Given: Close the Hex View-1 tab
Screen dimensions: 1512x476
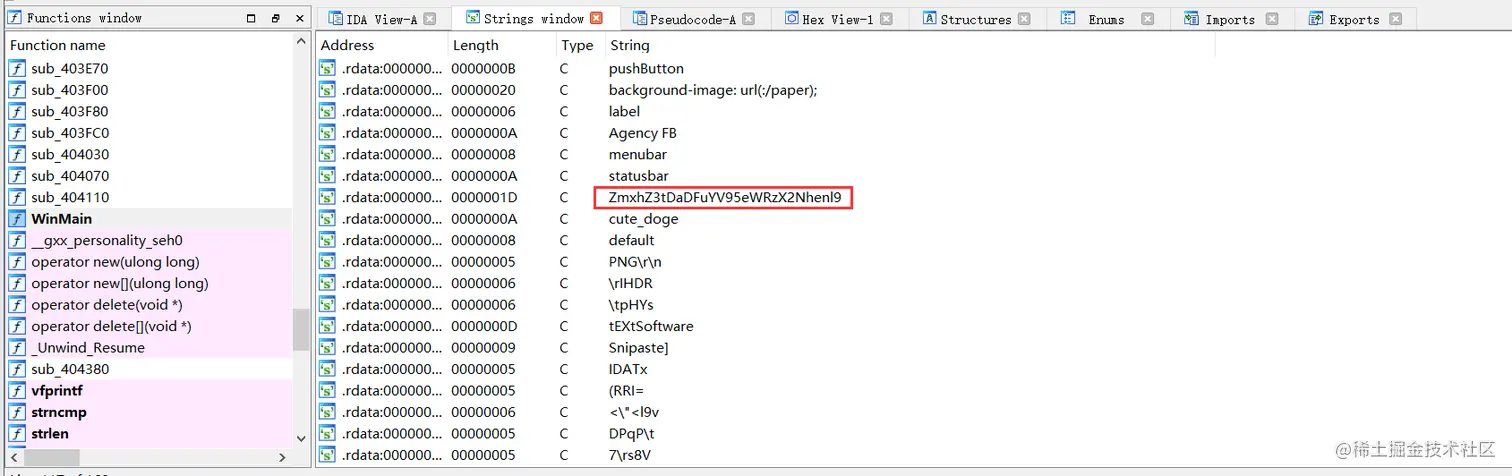Looking at the screenshot, I should 886,18.
